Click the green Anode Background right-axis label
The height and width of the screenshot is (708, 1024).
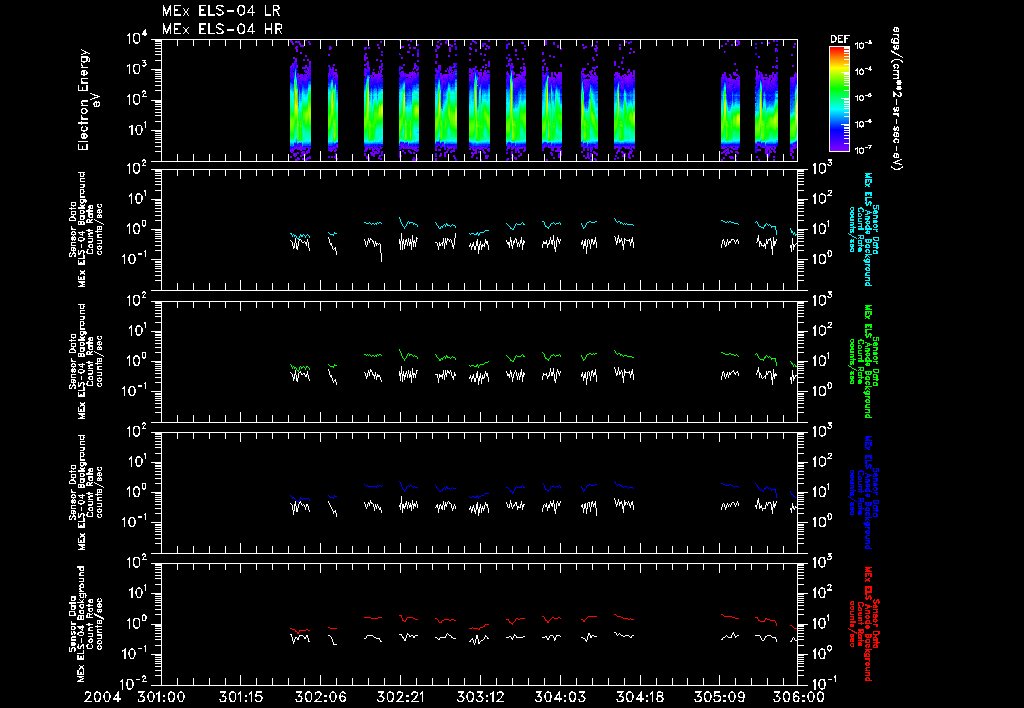867,361
